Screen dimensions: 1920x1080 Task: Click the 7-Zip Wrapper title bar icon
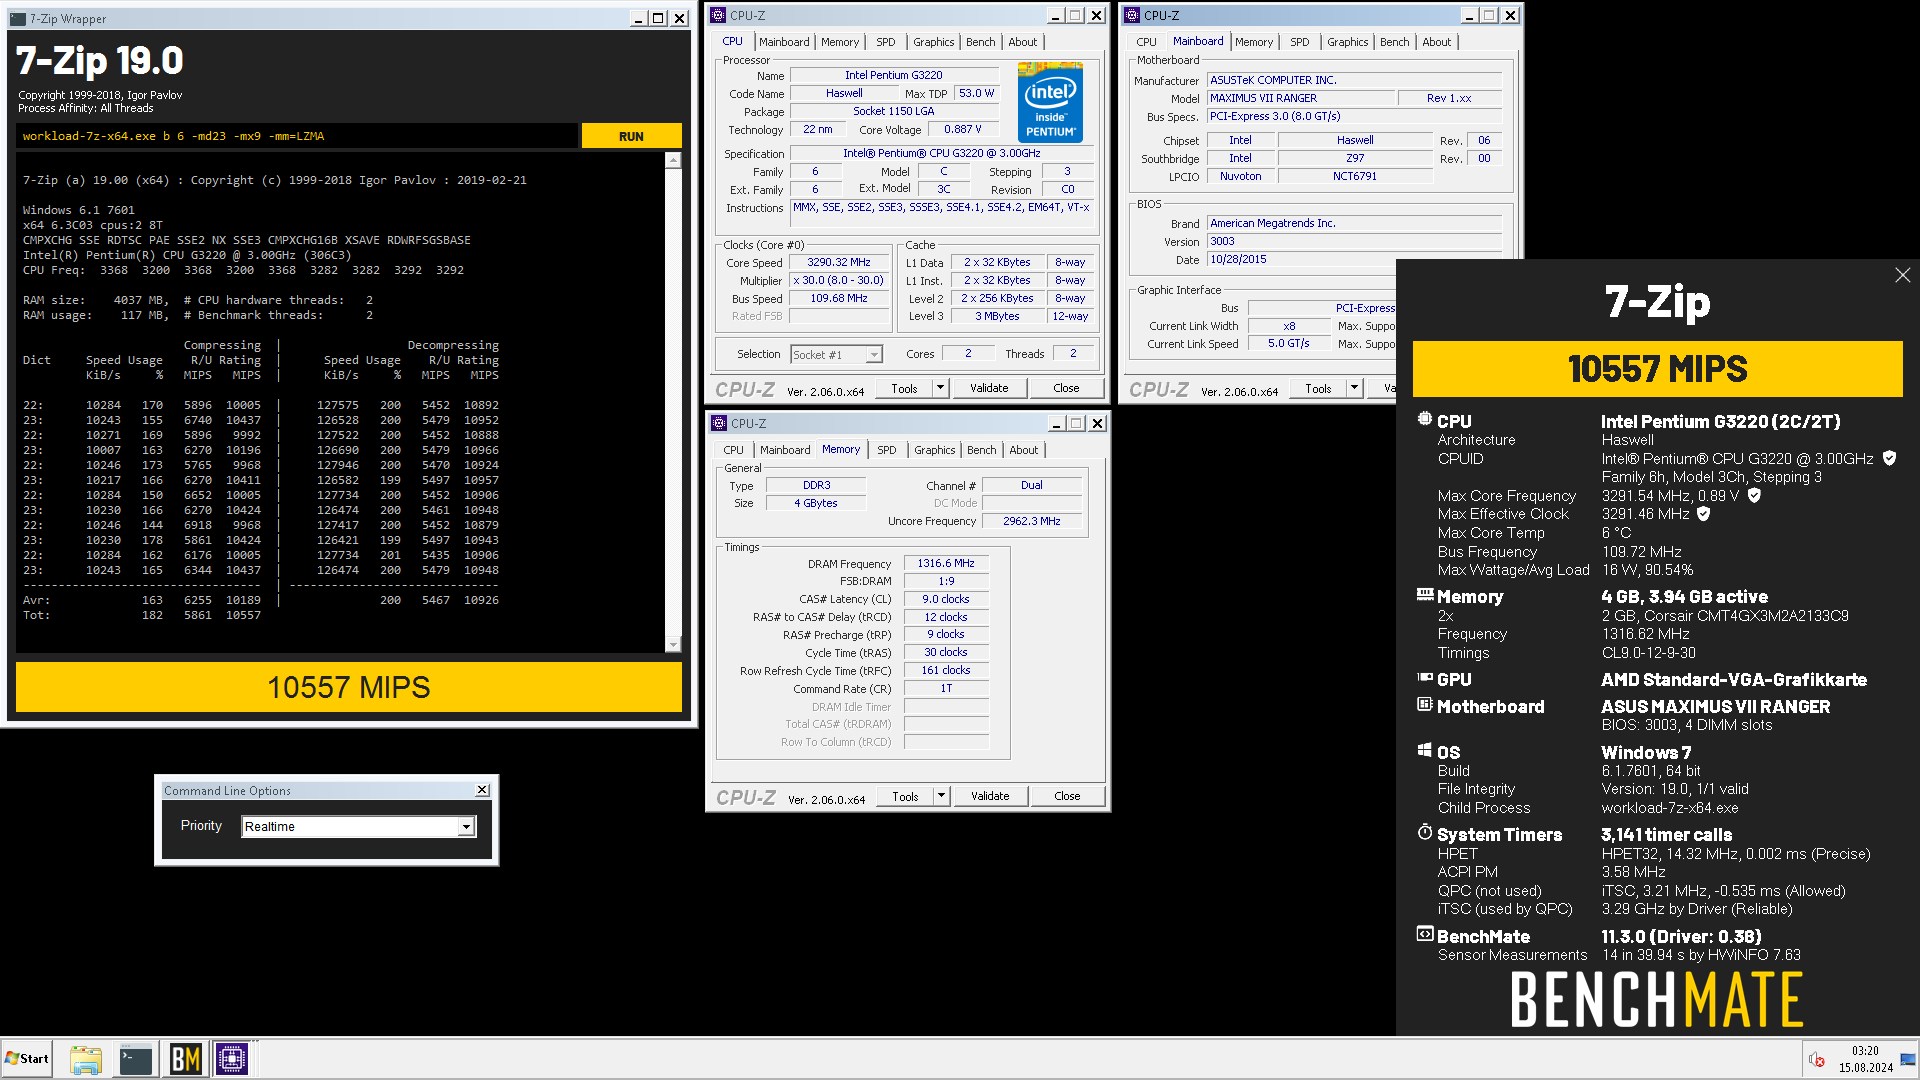coord(17,18)
